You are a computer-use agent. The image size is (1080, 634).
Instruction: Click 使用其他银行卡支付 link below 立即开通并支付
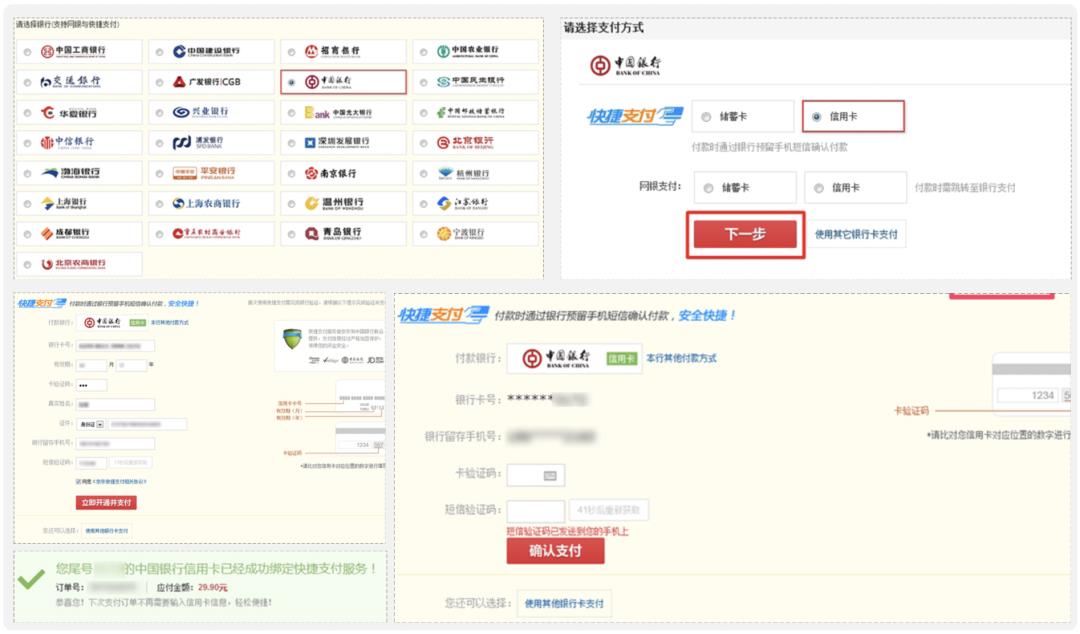(107, 531)
